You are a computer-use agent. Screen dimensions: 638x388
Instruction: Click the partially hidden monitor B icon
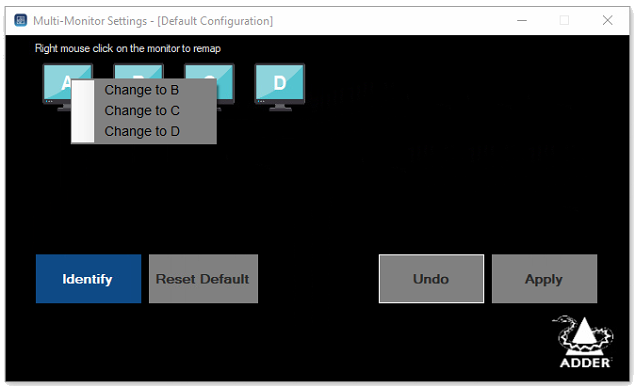[138, 71]
